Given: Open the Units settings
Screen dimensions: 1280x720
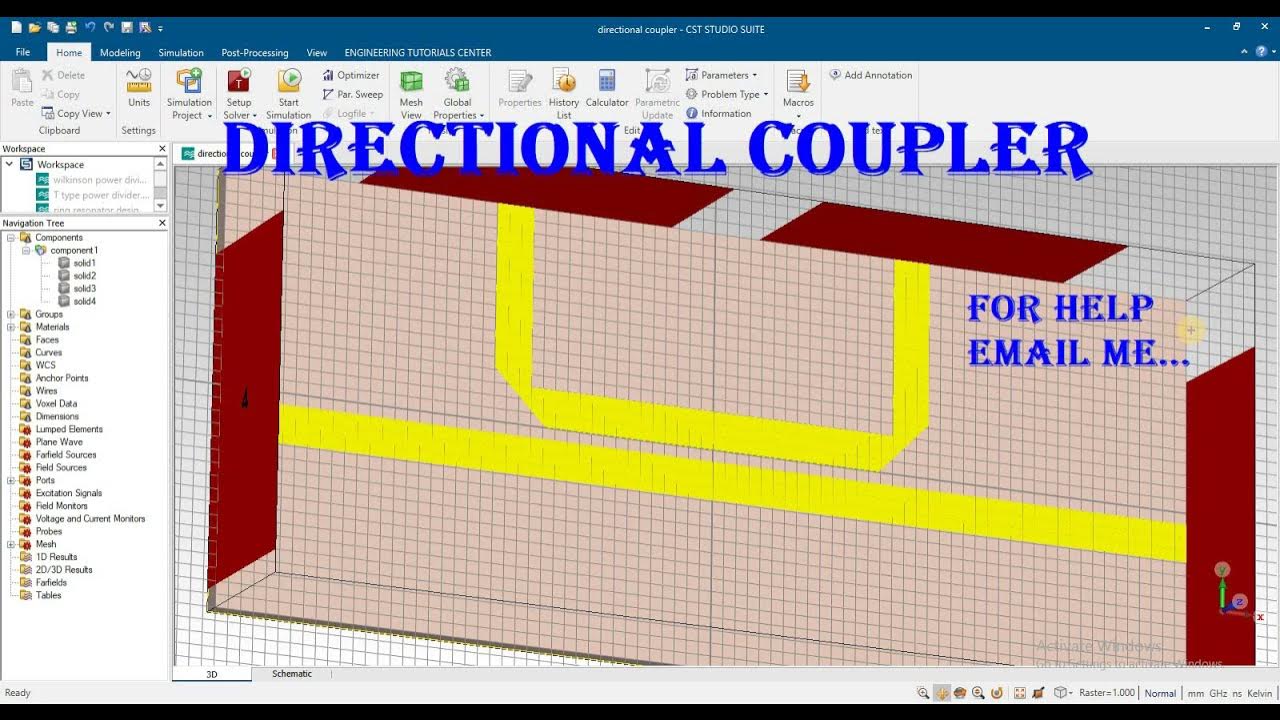Looking at the screenshot, I should click(x=139, y=89).
